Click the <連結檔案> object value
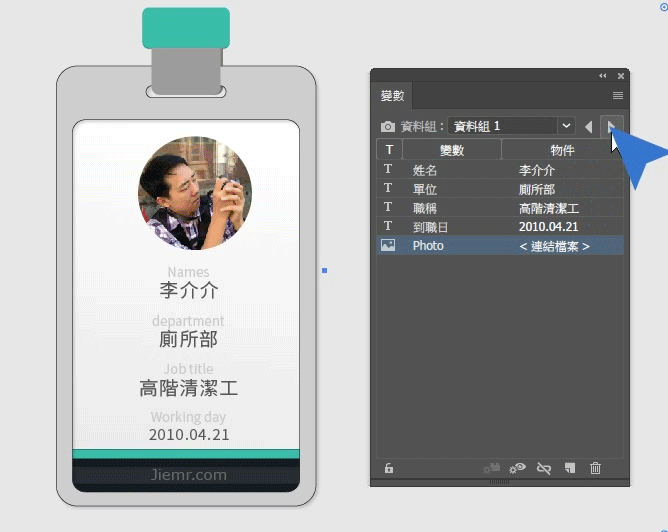The height and width of the screenshot is (532, 668). (554, 246)
